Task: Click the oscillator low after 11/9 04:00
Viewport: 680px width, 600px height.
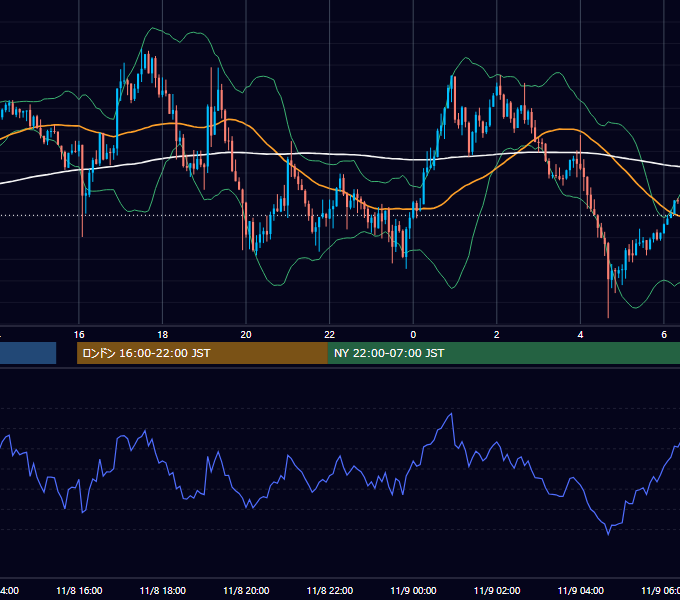Action: click(x=608, y=534)
